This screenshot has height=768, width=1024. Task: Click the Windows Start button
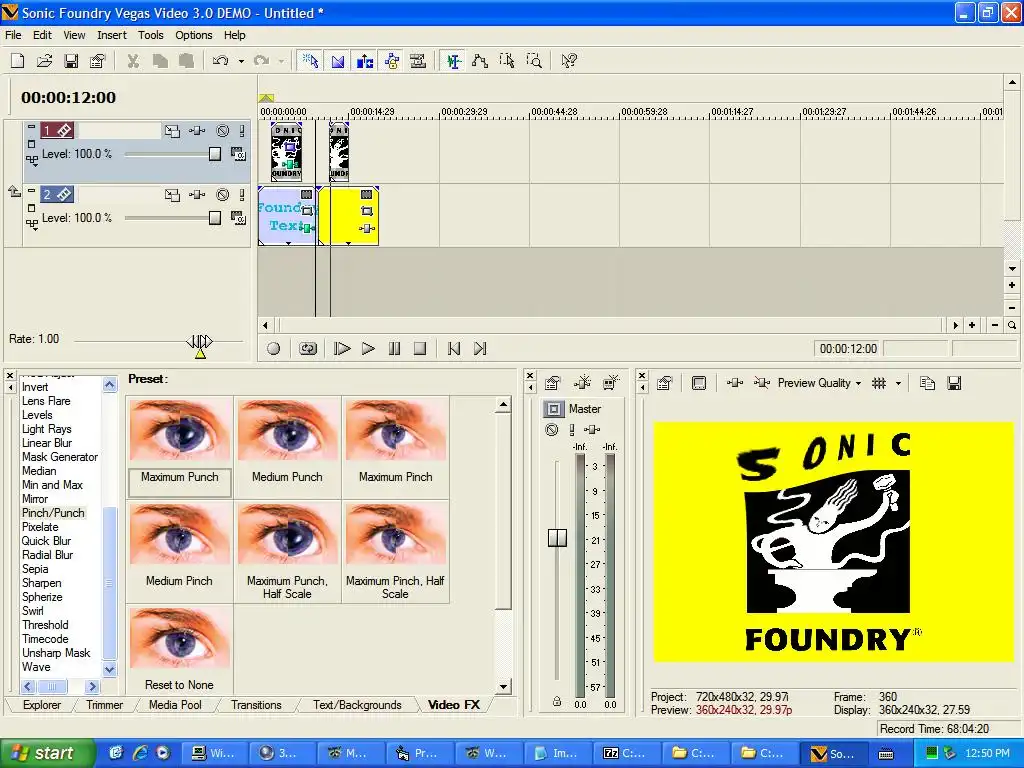[x=46, y=753]
